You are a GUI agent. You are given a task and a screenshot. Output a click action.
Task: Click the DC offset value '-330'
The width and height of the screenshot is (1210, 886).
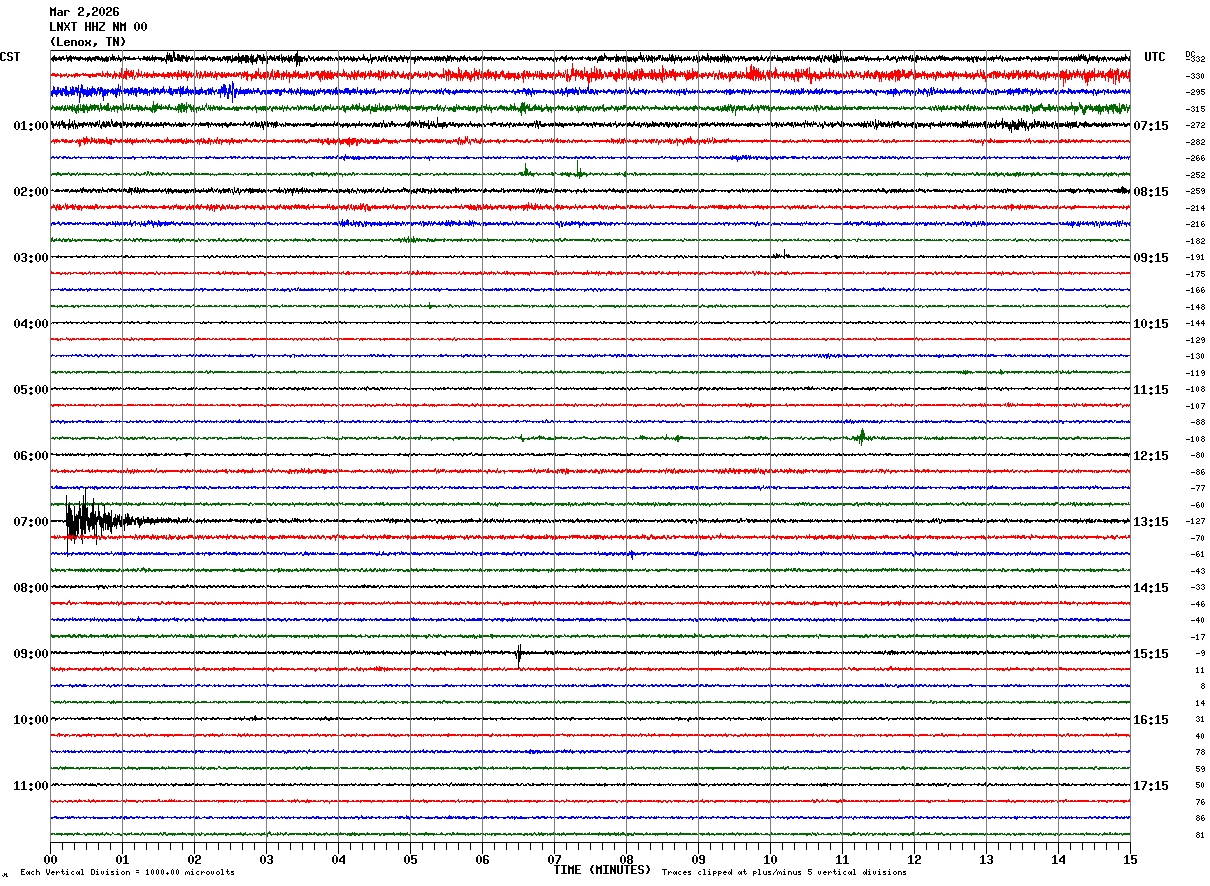point(1195,76)
